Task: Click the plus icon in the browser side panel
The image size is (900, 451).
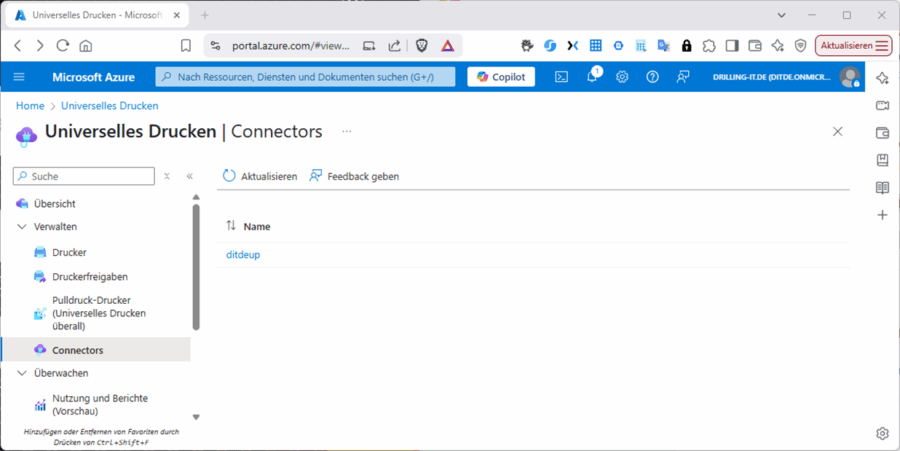Action: point(883,215)
